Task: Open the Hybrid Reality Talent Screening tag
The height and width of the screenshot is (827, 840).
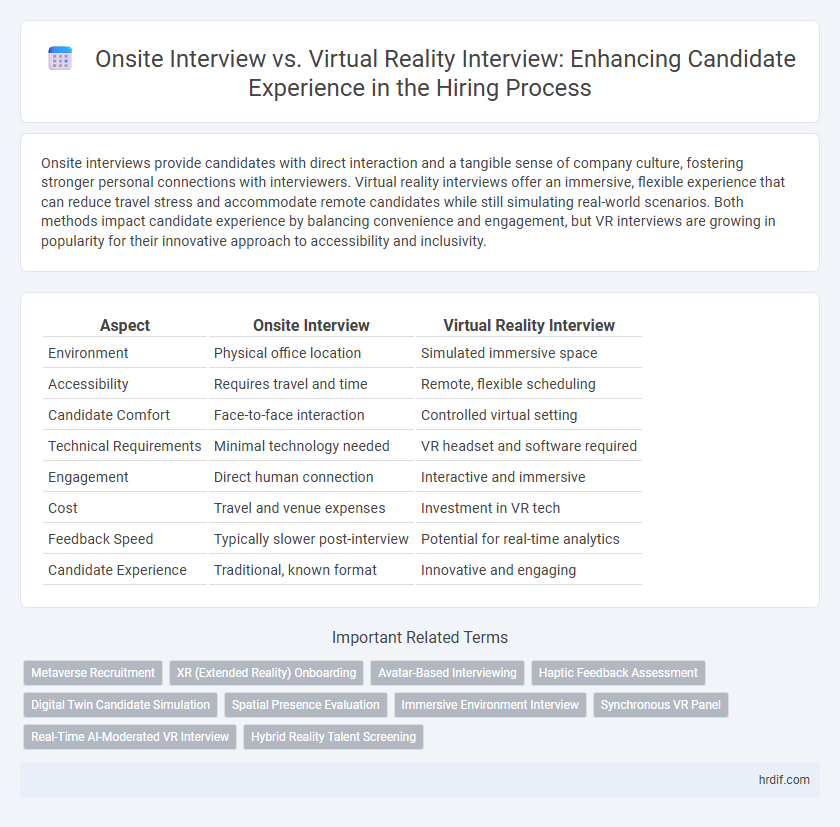Action: pos(333,737)
